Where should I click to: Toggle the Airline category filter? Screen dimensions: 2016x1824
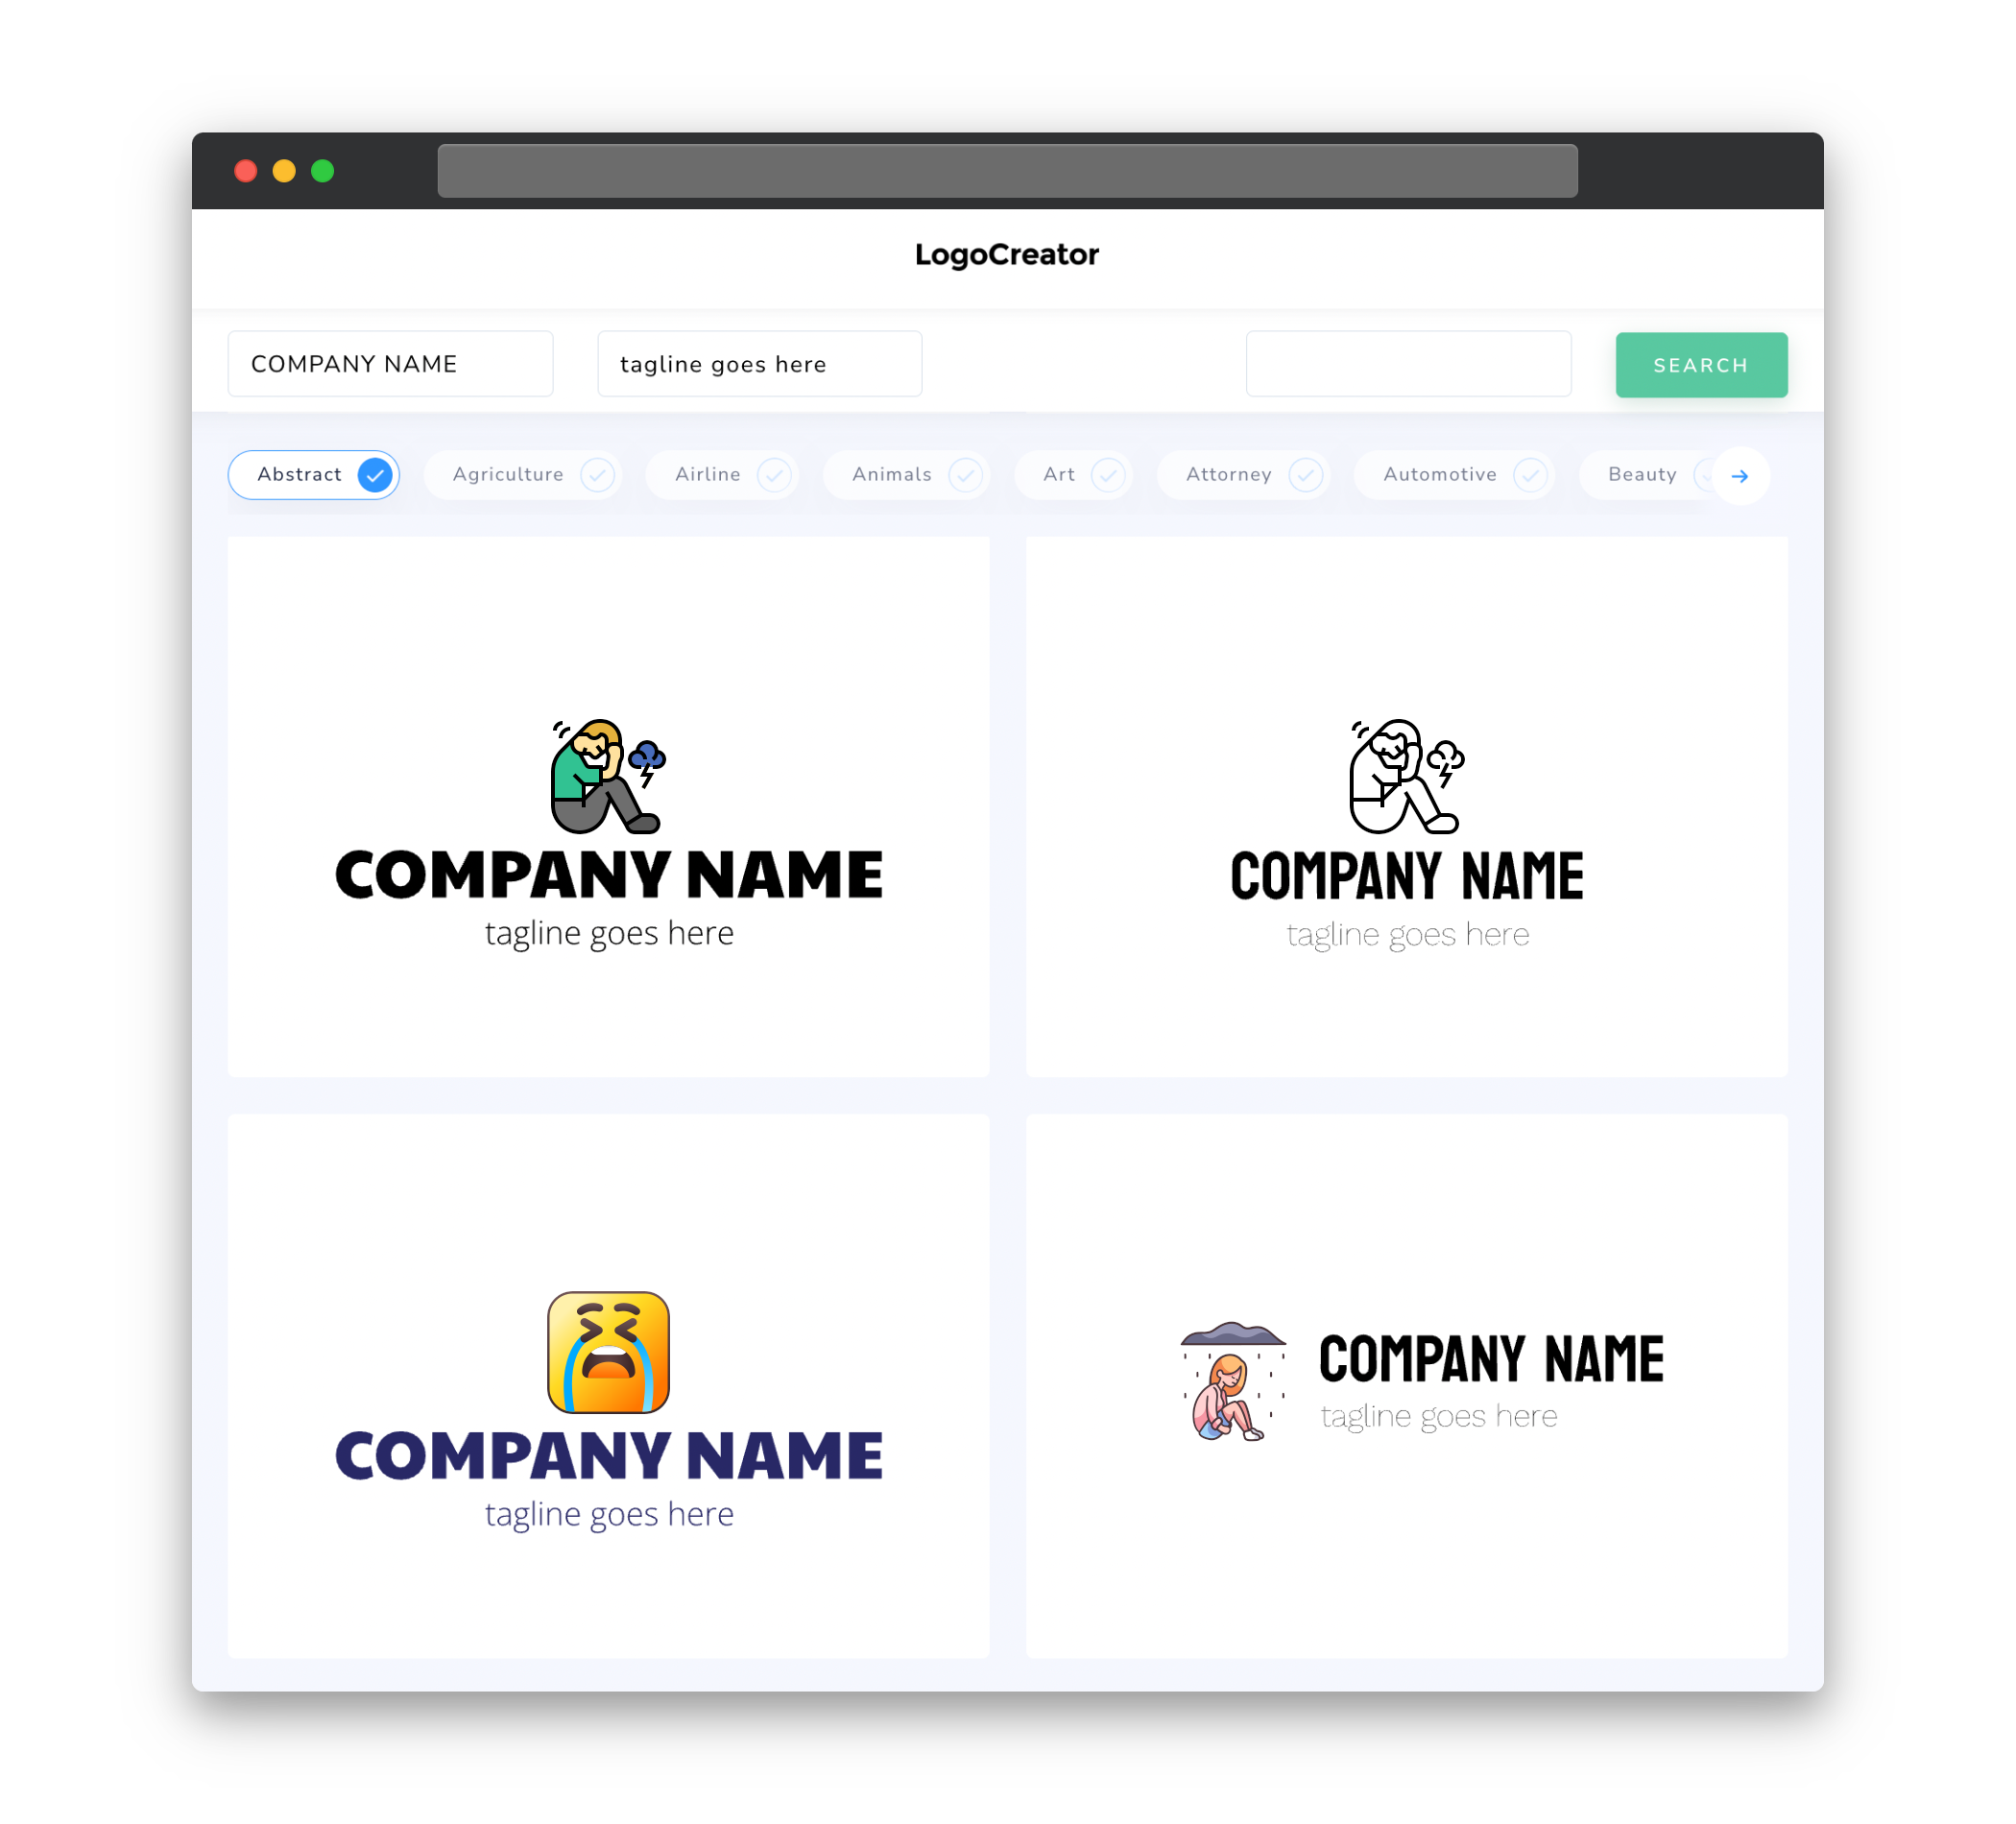pos(727,474)
